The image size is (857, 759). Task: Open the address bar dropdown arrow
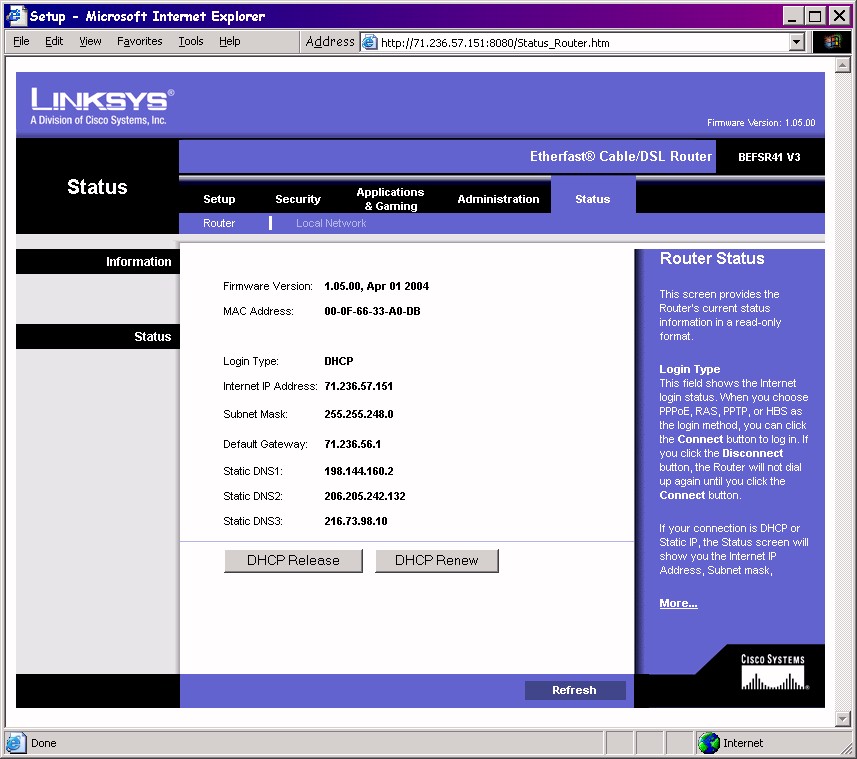[797, 42]
